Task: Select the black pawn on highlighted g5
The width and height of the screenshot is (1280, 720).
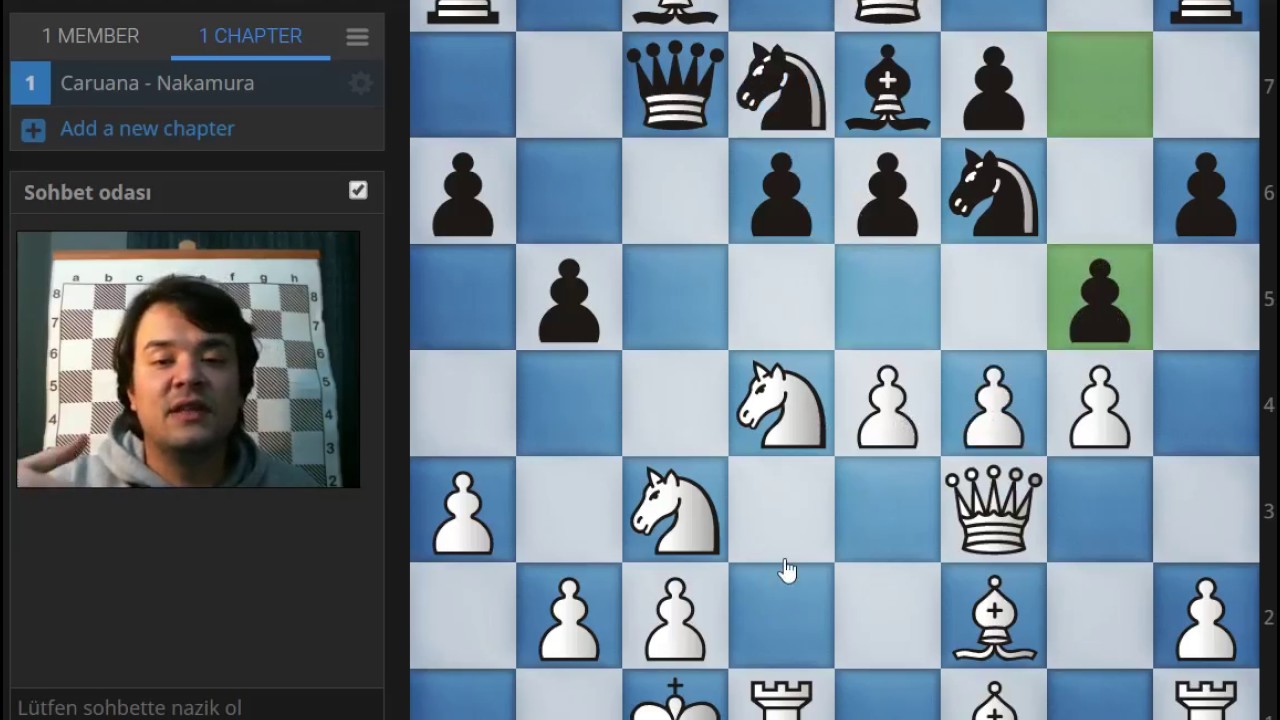Action: pos(1099,299)
